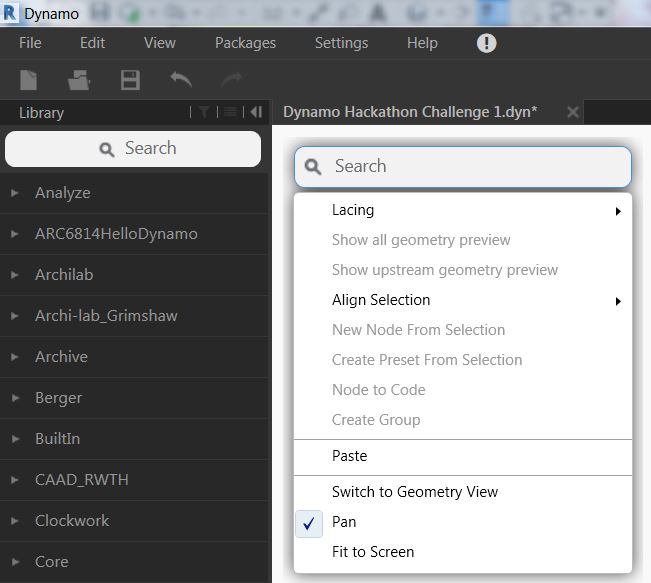This screenshot has width=651, height=583.
Task: Undo the last action with the arrow icon
Action: [x=181, y=79]
